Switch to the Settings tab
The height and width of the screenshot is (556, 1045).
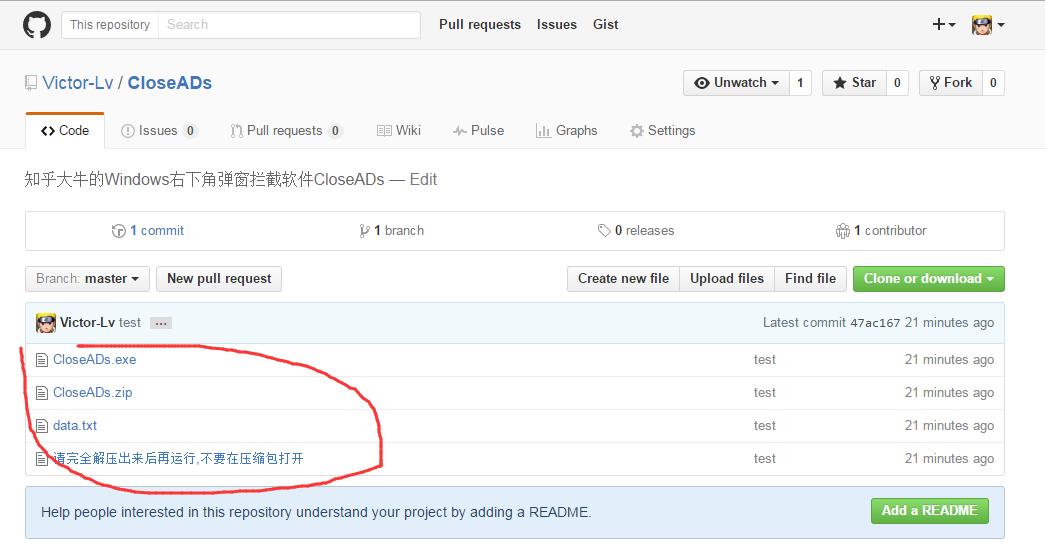point(662,131)
